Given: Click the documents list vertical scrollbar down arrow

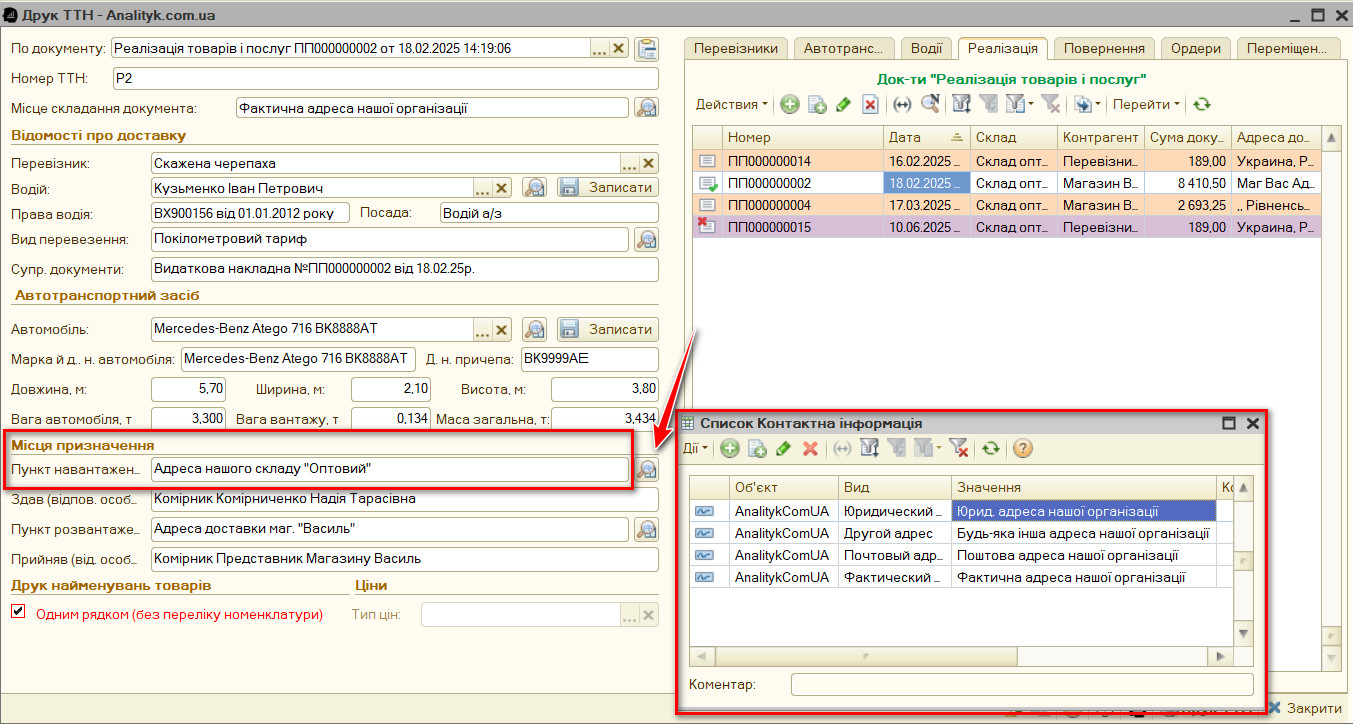Looking at the screenshot, I should [1331, 658].
